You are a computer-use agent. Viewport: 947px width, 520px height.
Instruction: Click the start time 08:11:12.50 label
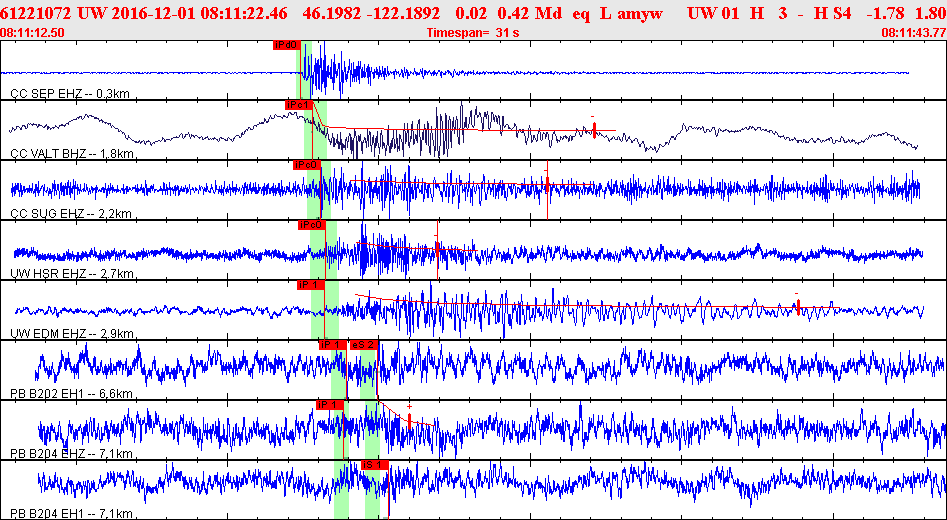click(x=33, y=33)
